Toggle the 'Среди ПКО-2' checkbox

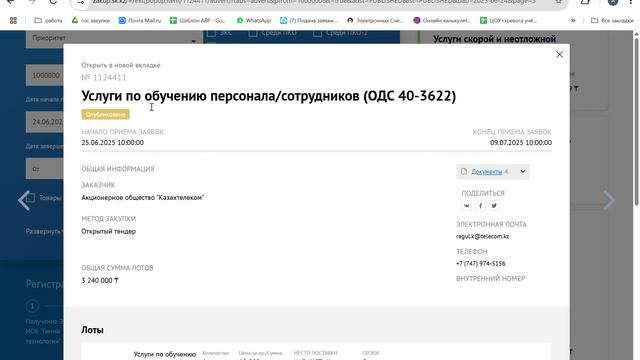[x=318, y=33]
